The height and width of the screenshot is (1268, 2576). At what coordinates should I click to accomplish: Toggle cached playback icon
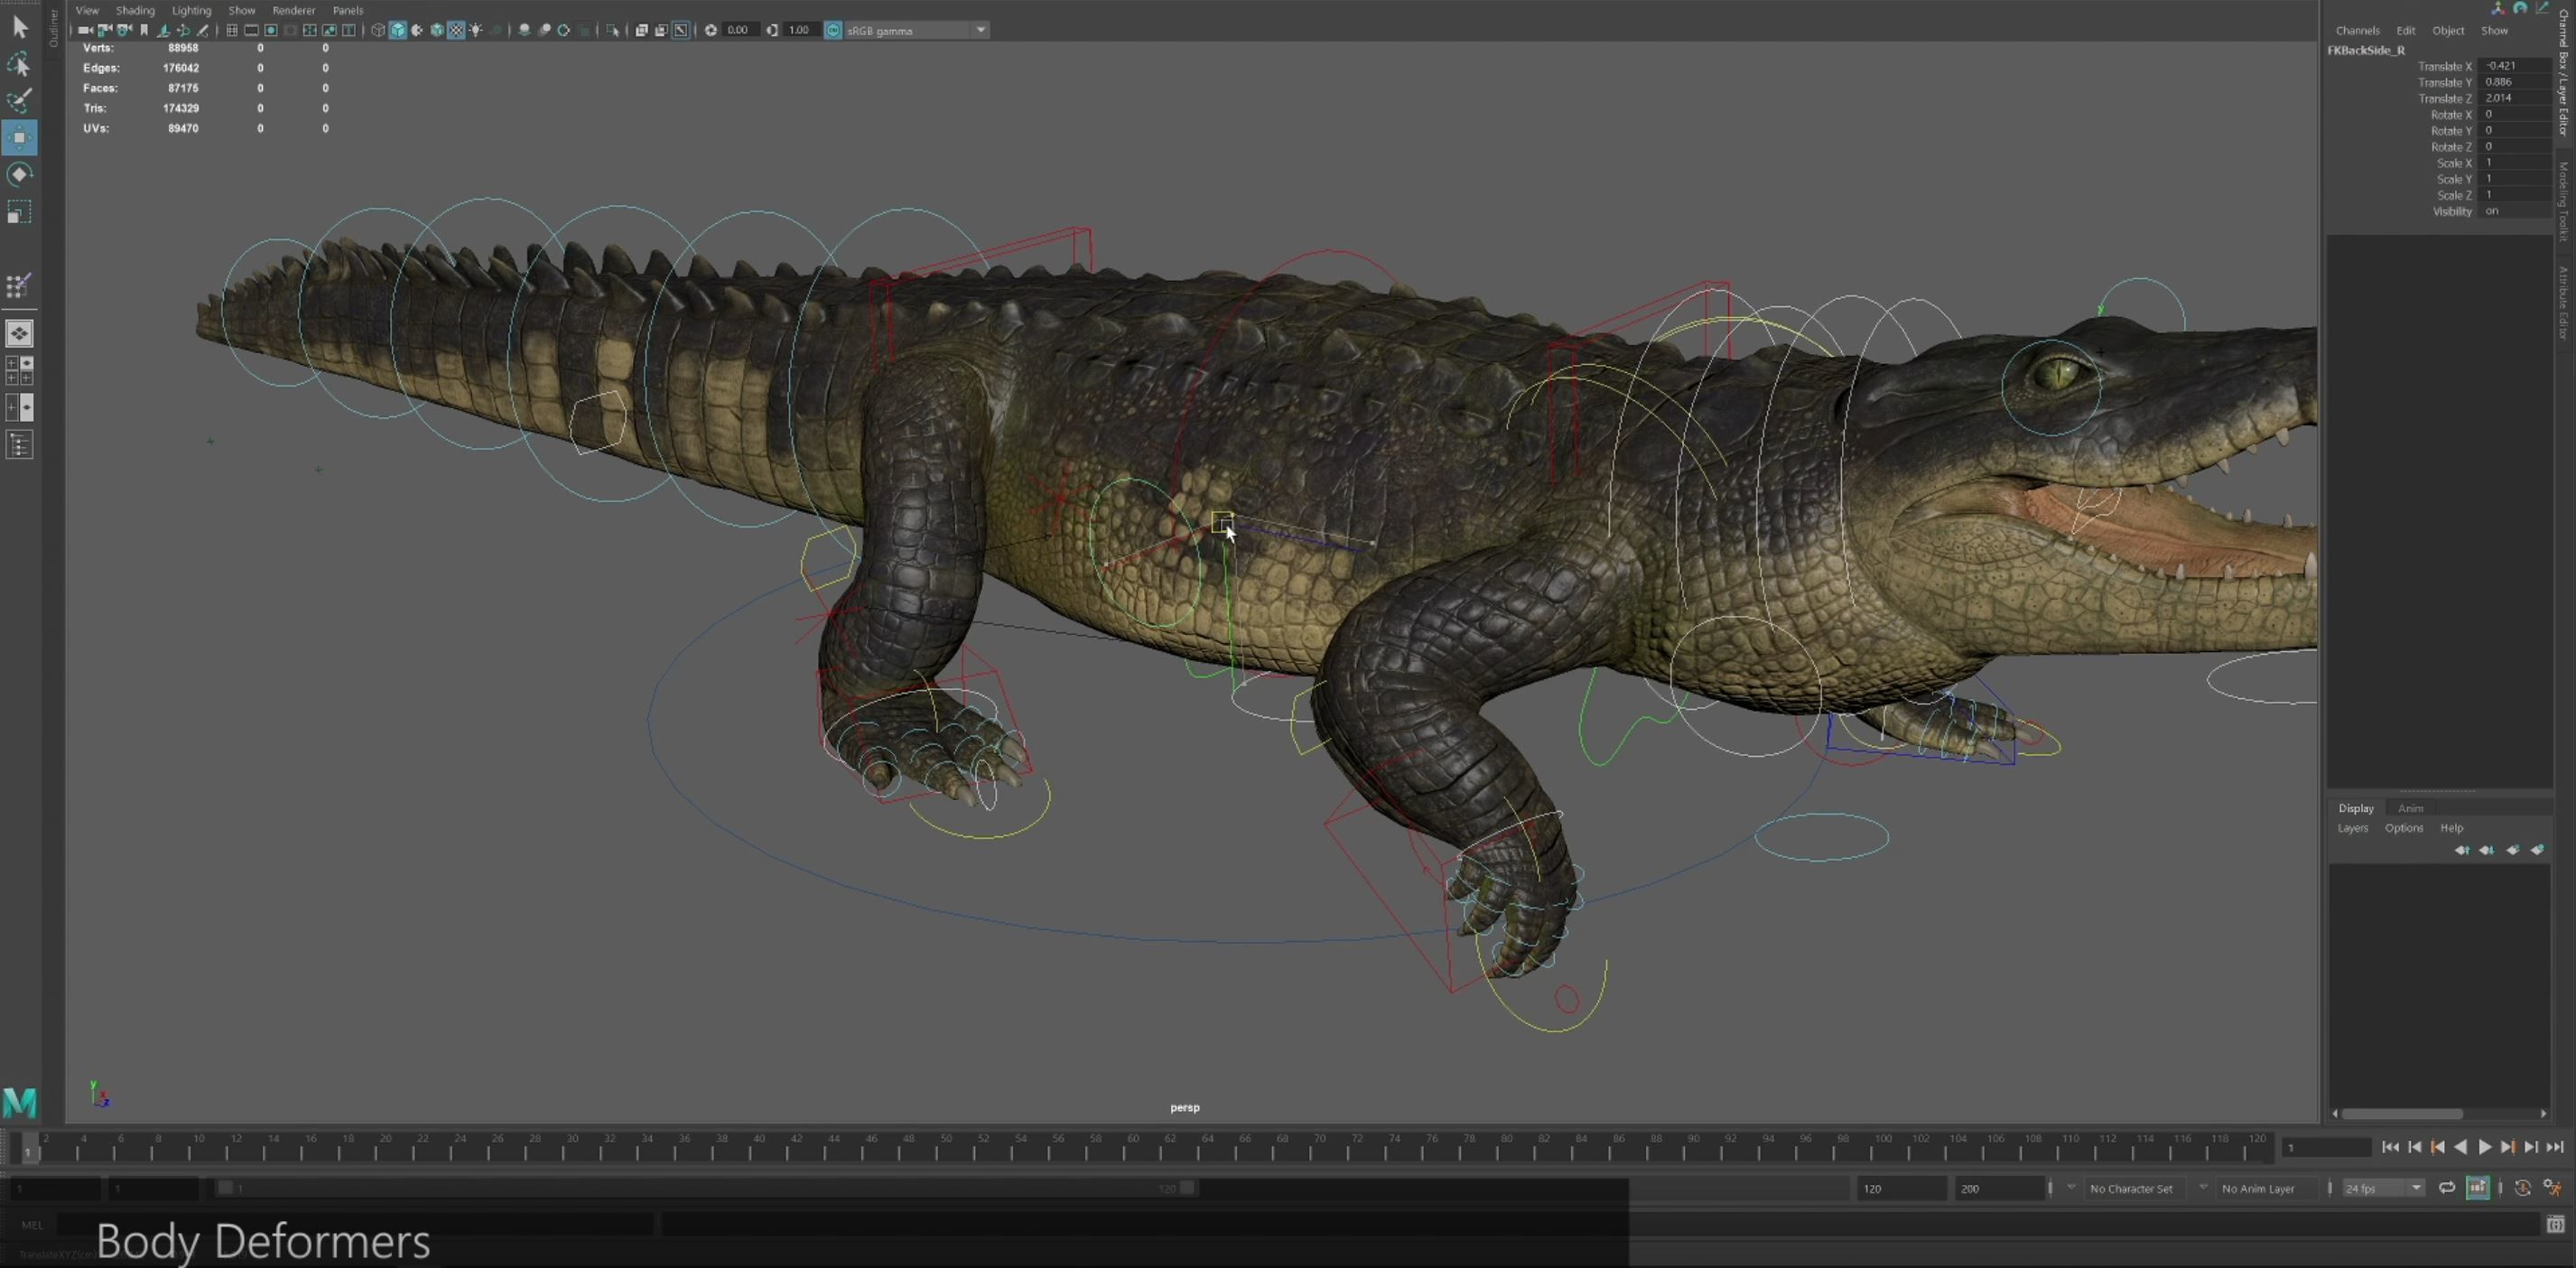2478,1187
